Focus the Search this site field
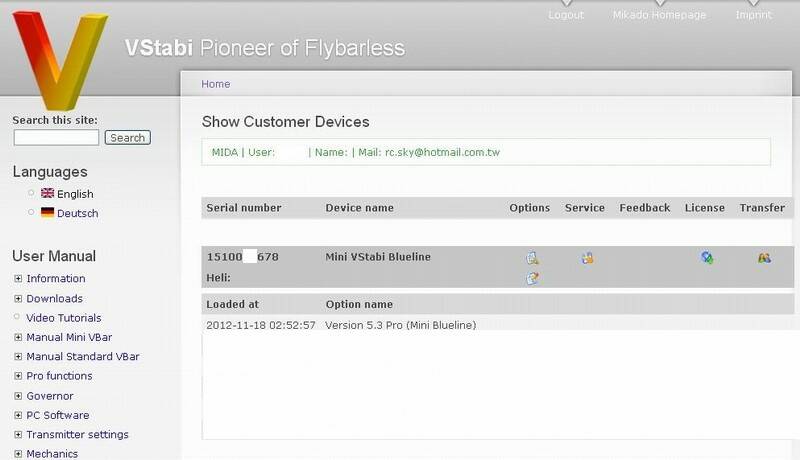The width and height of the screenshot is (800, 460). (56, 138)
